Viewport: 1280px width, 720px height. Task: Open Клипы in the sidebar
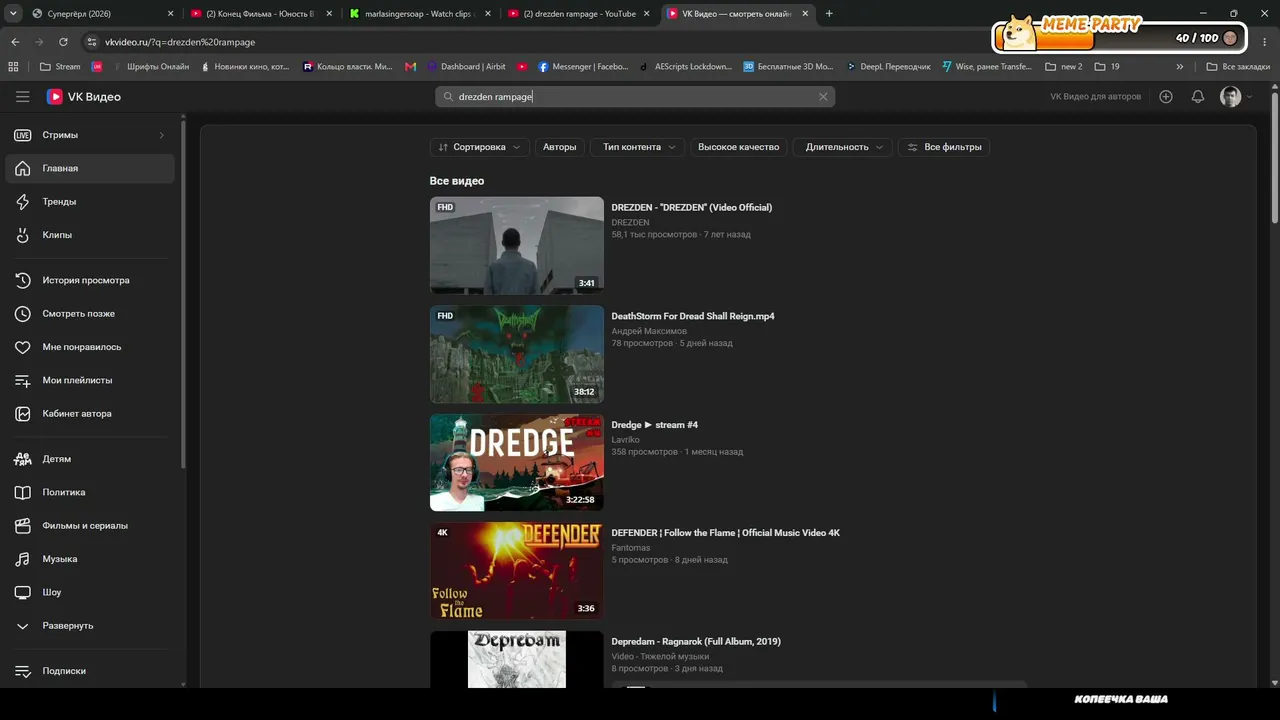click(x=90, y=235)
